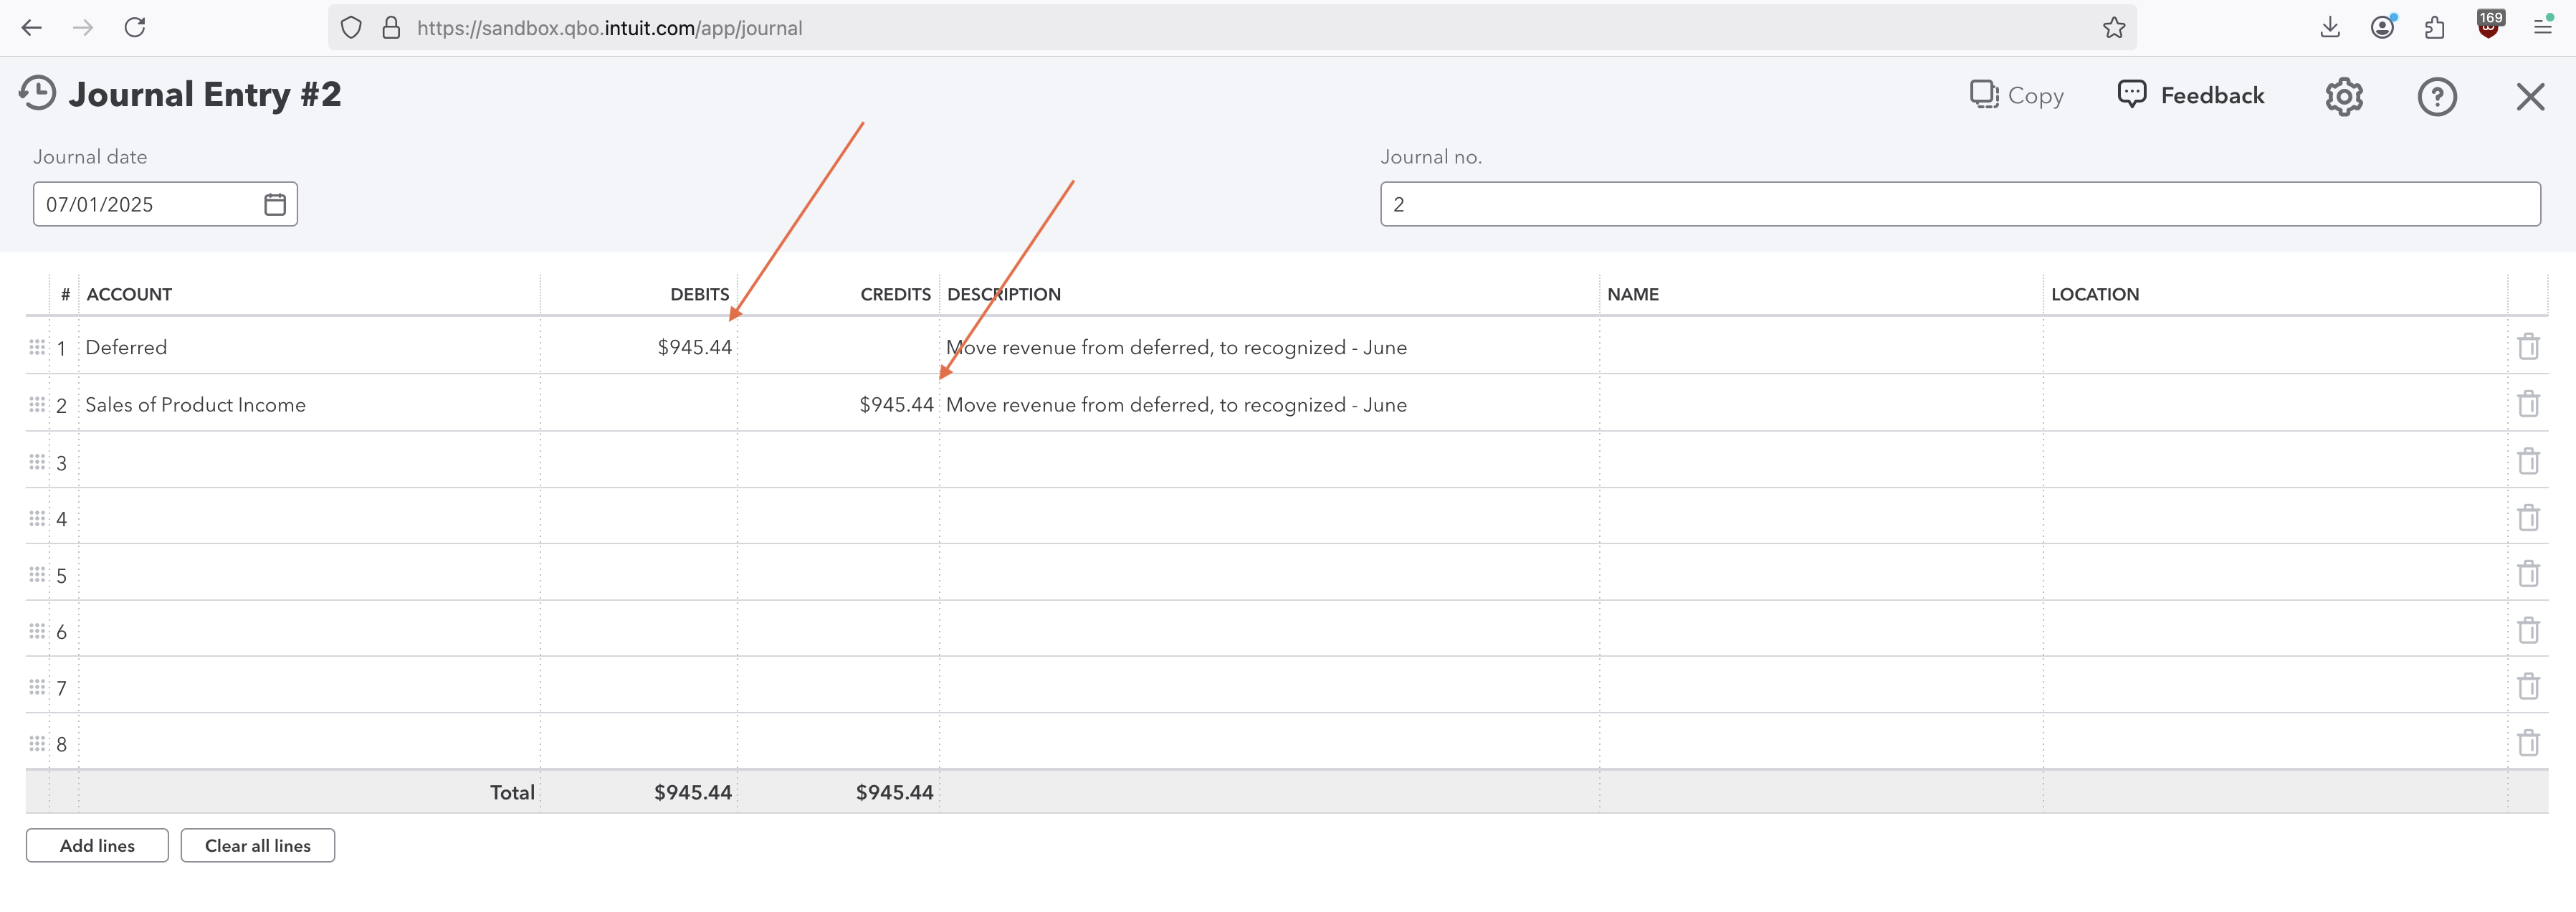The image size is (2576, 912).
Task: Click the Copy journal entry button
Action: [x=2016, y=95]
